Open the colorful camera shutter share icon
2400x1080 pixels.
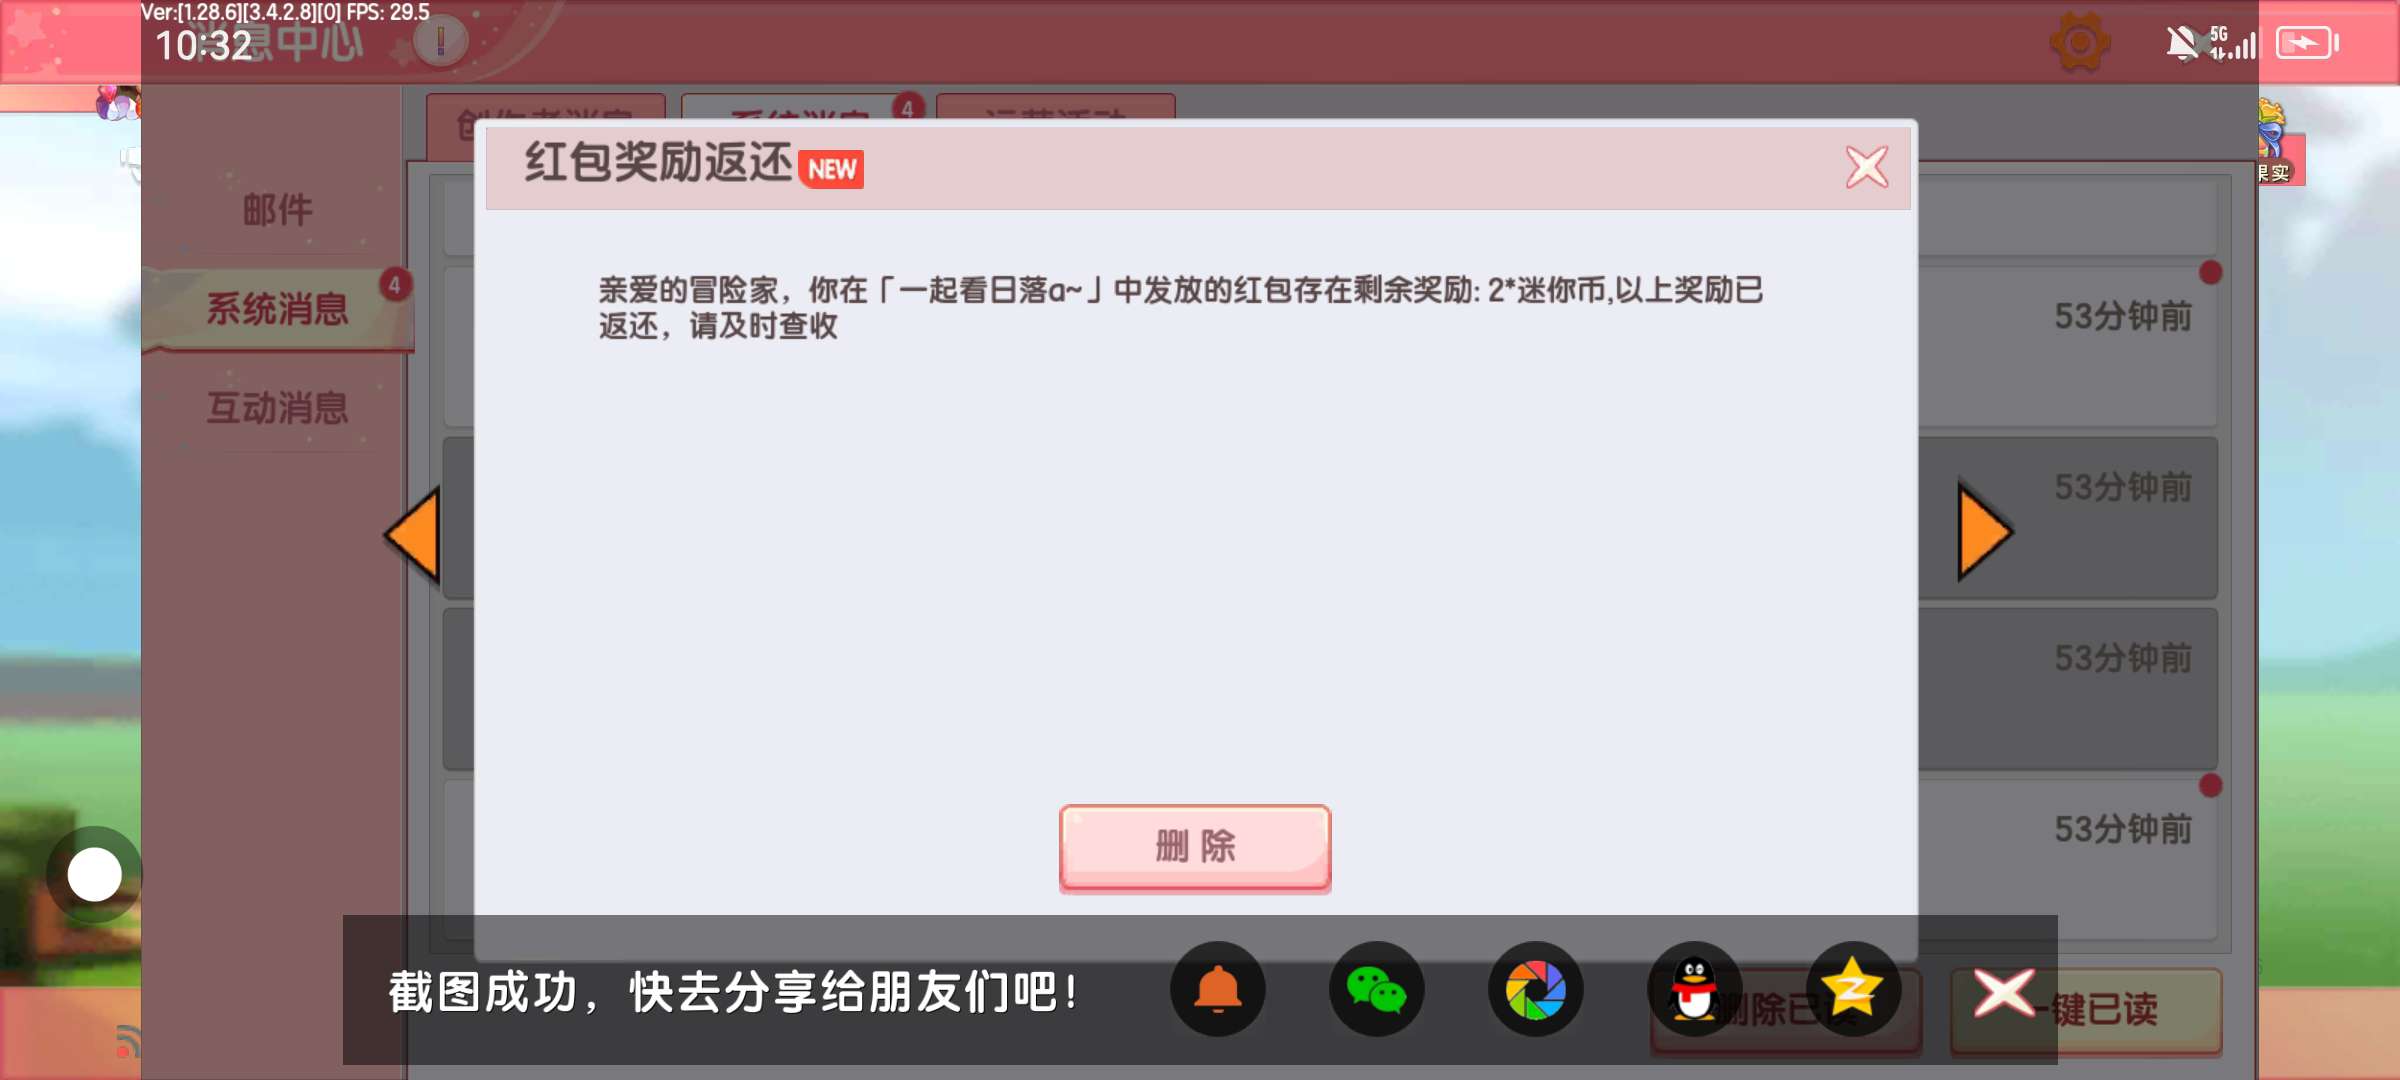(1535, 990)
